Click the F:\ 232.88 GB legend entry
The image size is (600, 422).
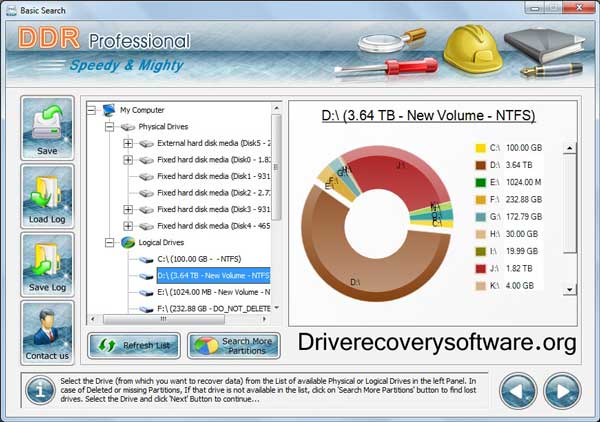(509, 200)
